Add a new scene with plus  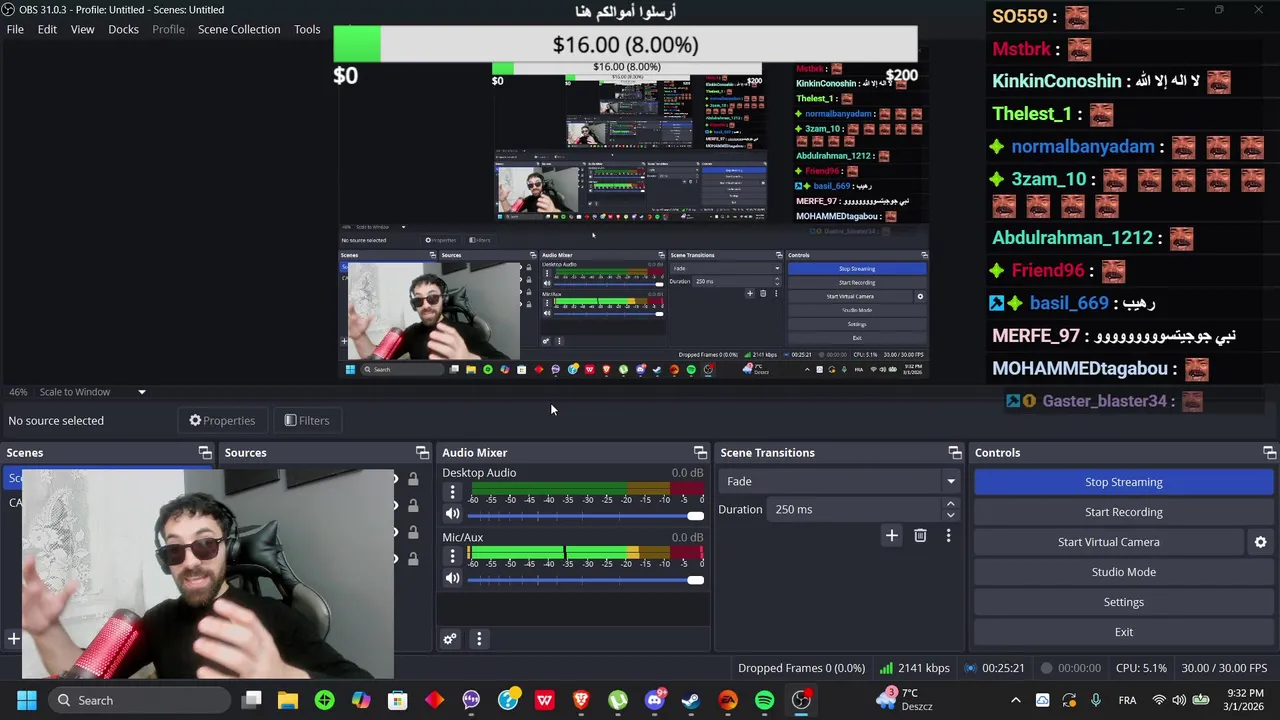point(14,639)
